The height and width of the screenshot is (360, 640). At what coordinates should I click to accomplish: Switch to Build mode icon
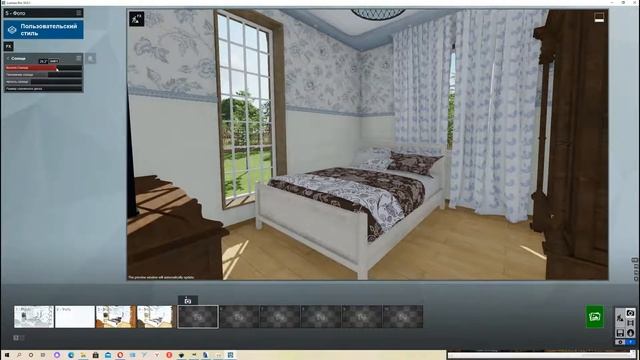pos(620,318)
